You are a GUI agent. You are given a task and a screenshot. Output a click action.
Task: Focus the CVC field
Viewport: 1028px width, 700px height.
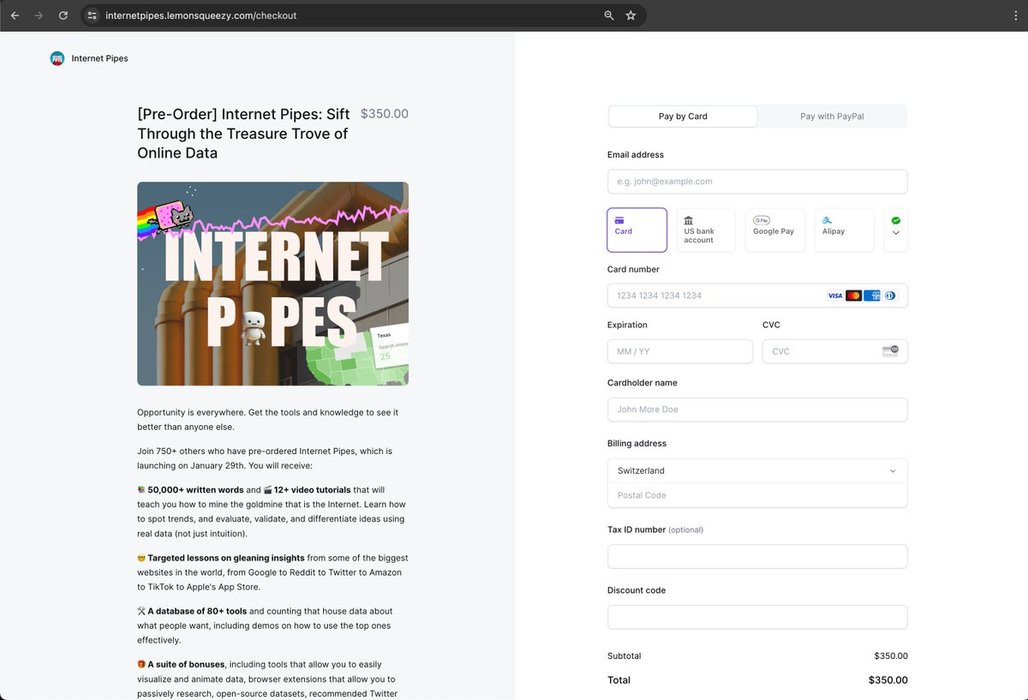(835, 351)
